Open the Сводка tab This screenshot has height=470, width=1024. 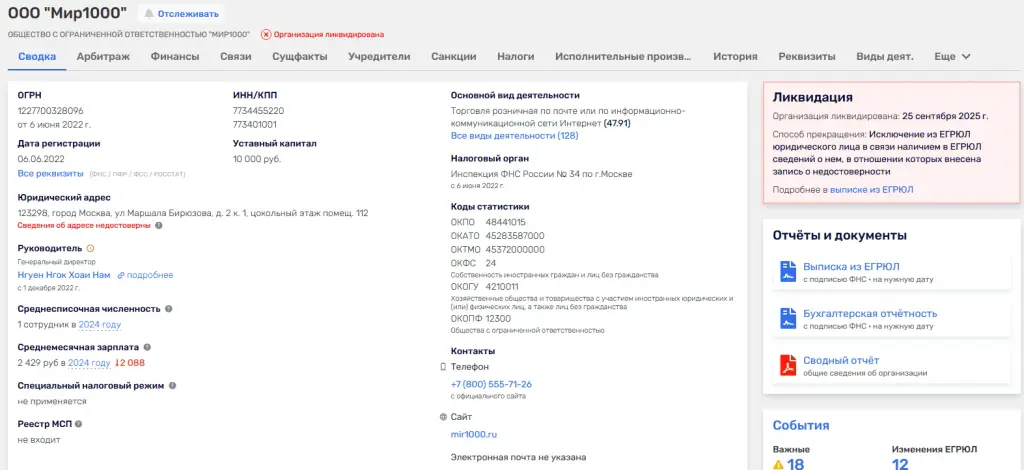(37, 56)
